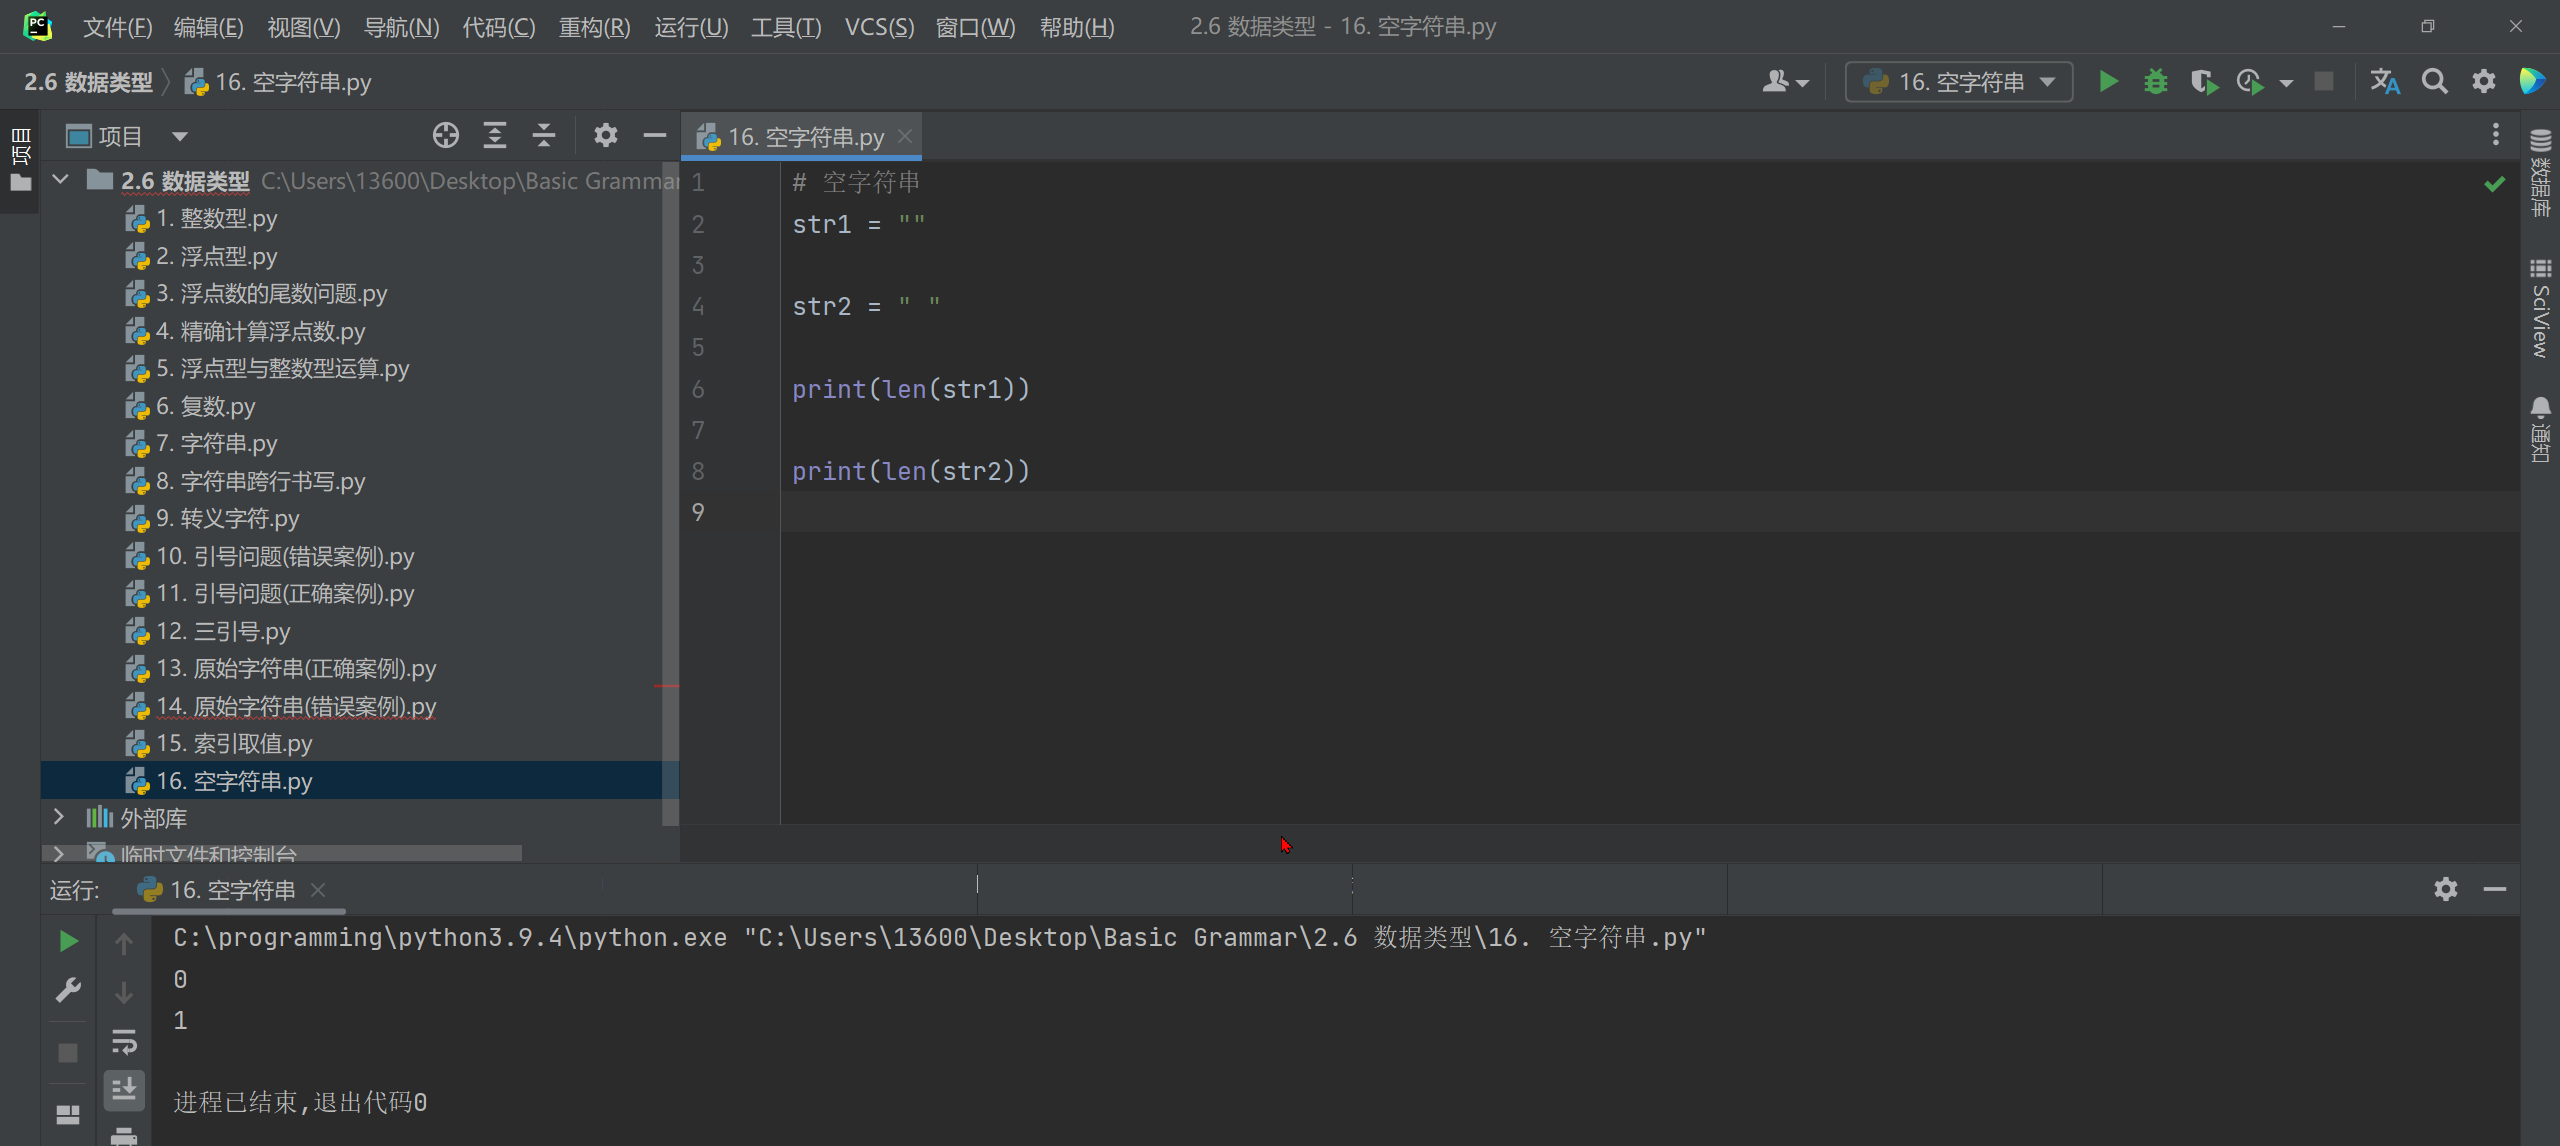Open the VCS(S) menu
2560x1146 pixels.
click(x=879, y=27)
